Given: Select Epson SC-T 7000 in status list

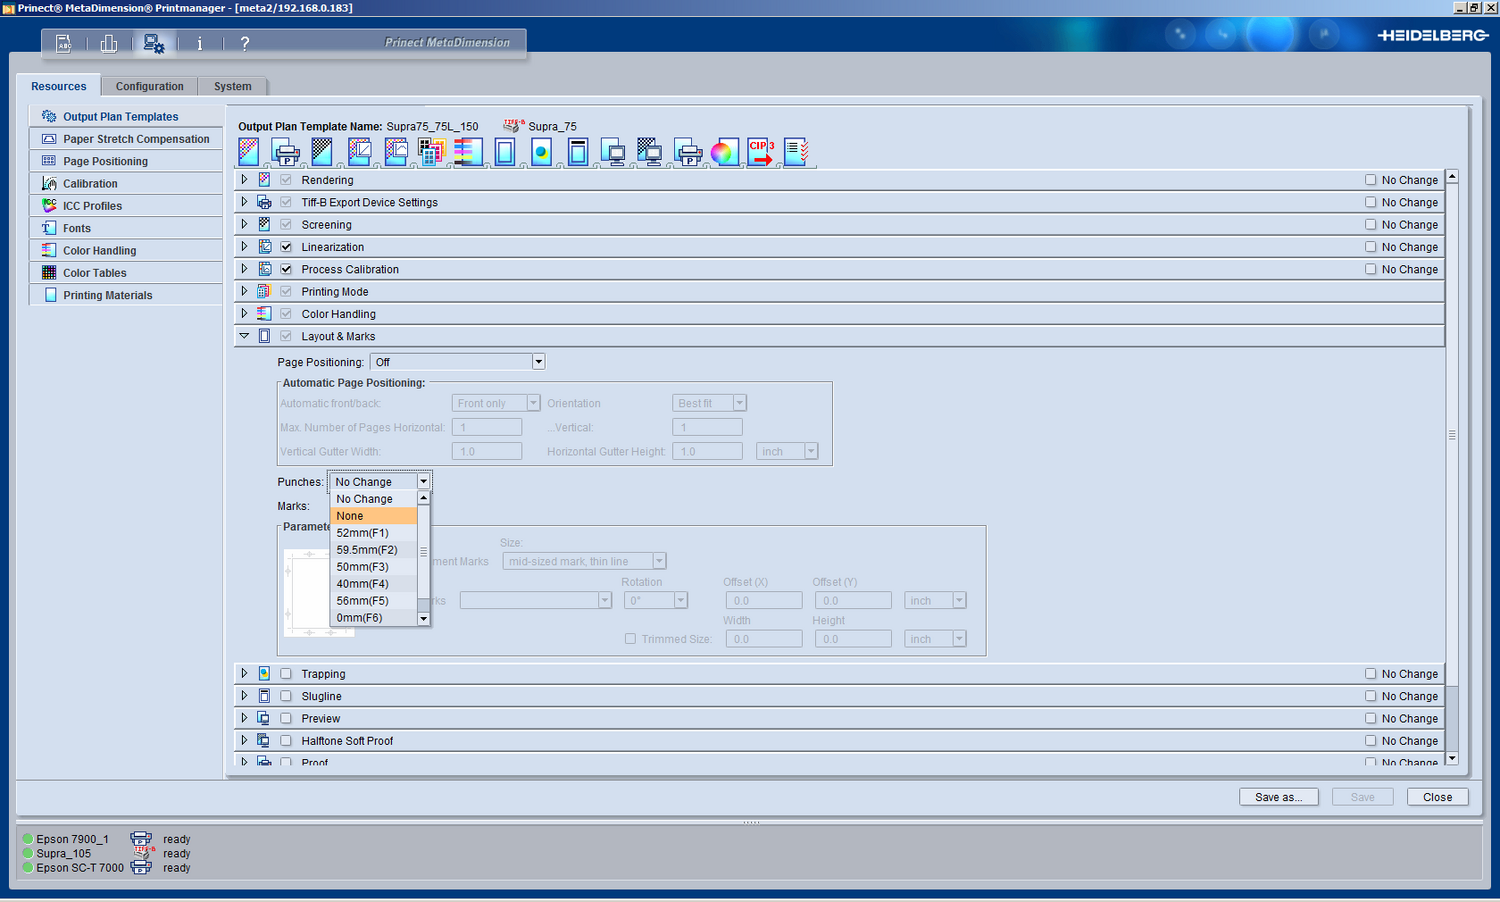Looking at the screenshot, I should click(x=80, y=868).
